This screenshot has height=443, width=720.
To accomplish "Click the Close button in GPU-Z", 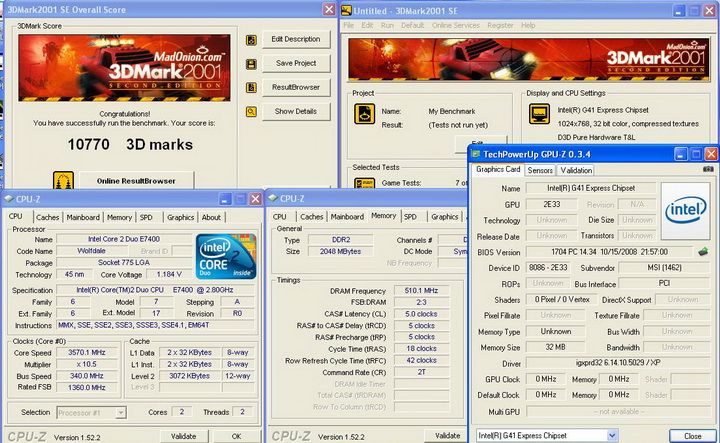I will pos(692,436).
